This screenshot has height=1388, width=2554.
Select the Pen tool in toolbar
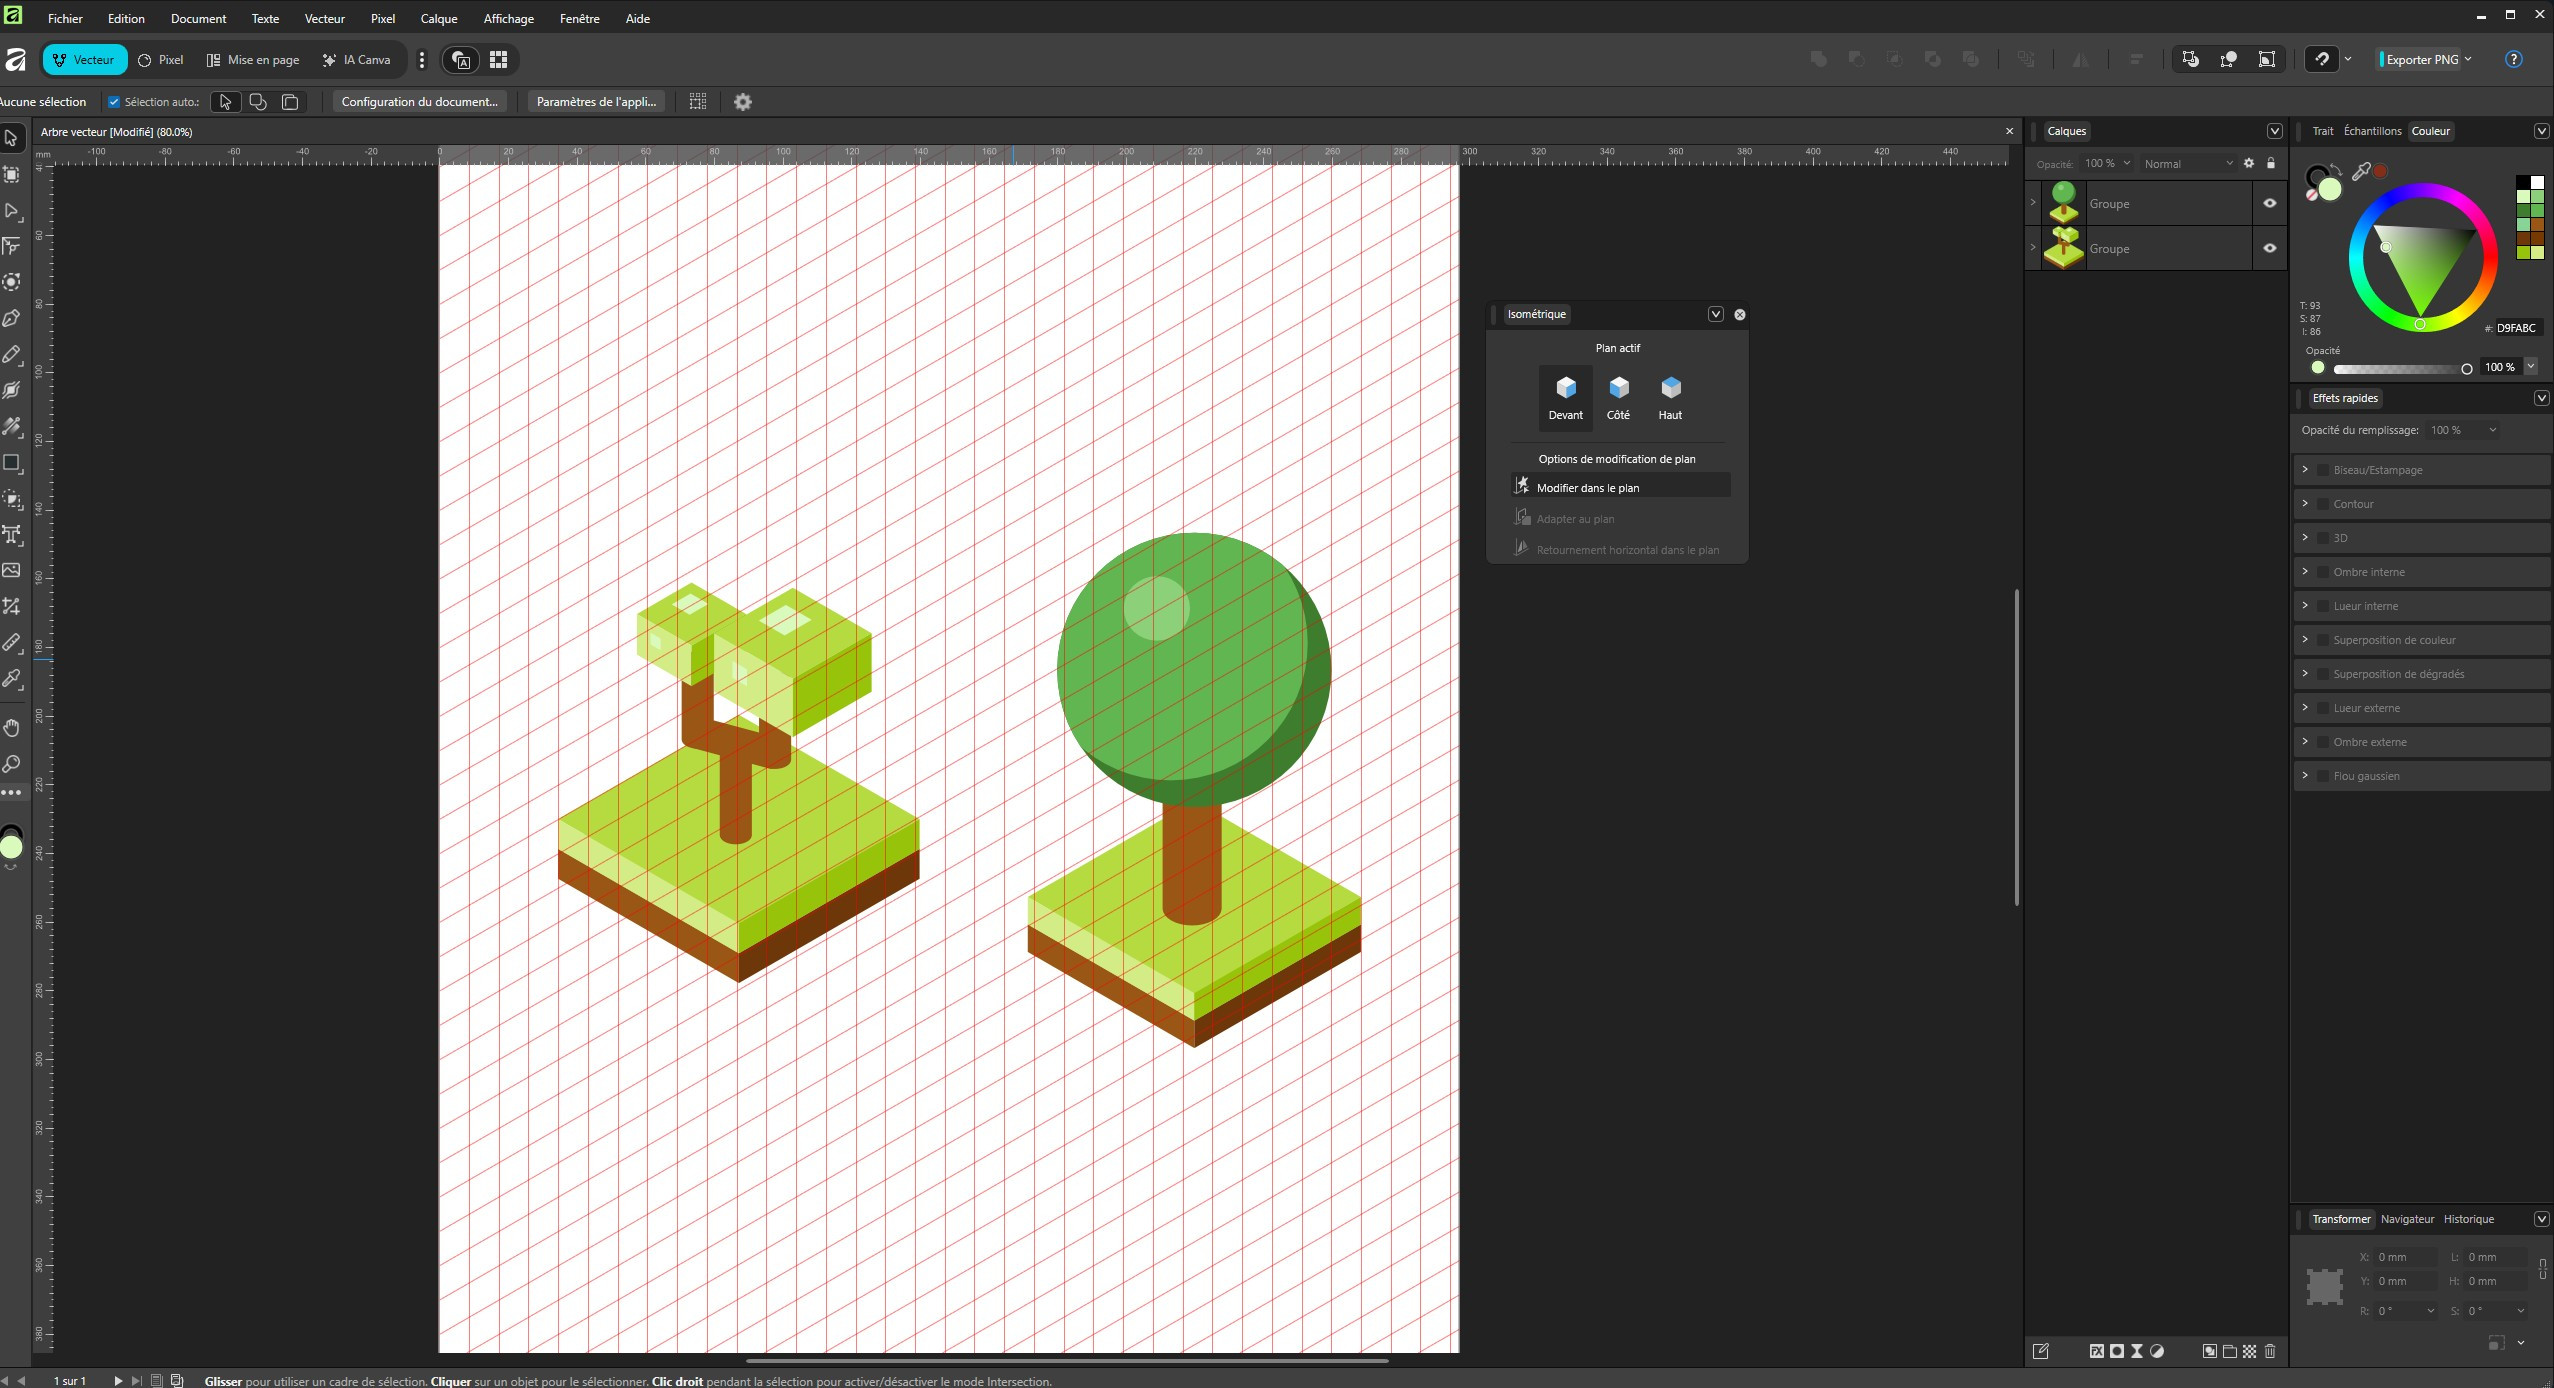tap(12, 318)
